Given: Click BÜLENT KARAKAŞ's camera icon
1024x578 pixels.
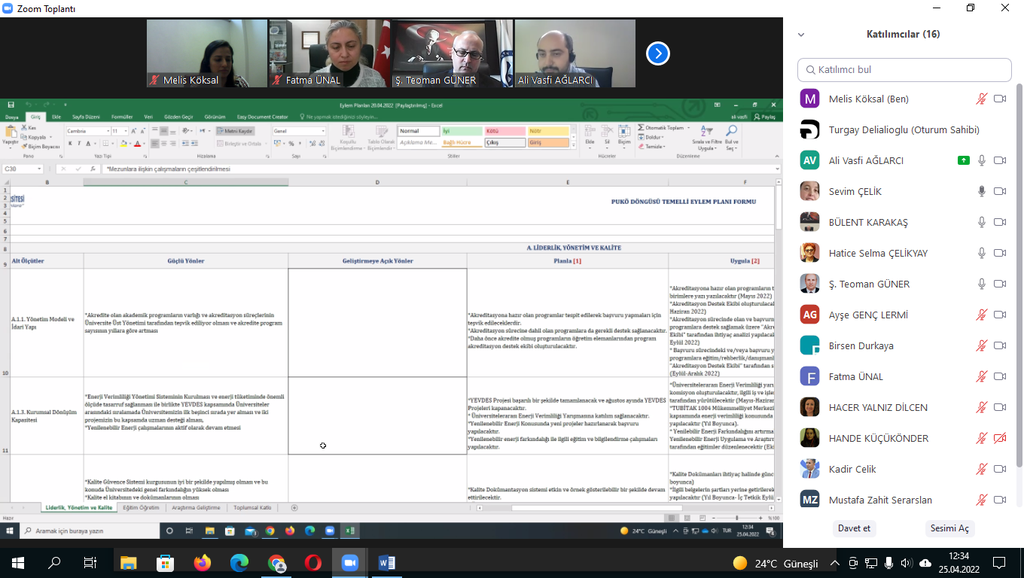Looking at the screenshot, I should pyautogui.click(x=1001, y=222).
